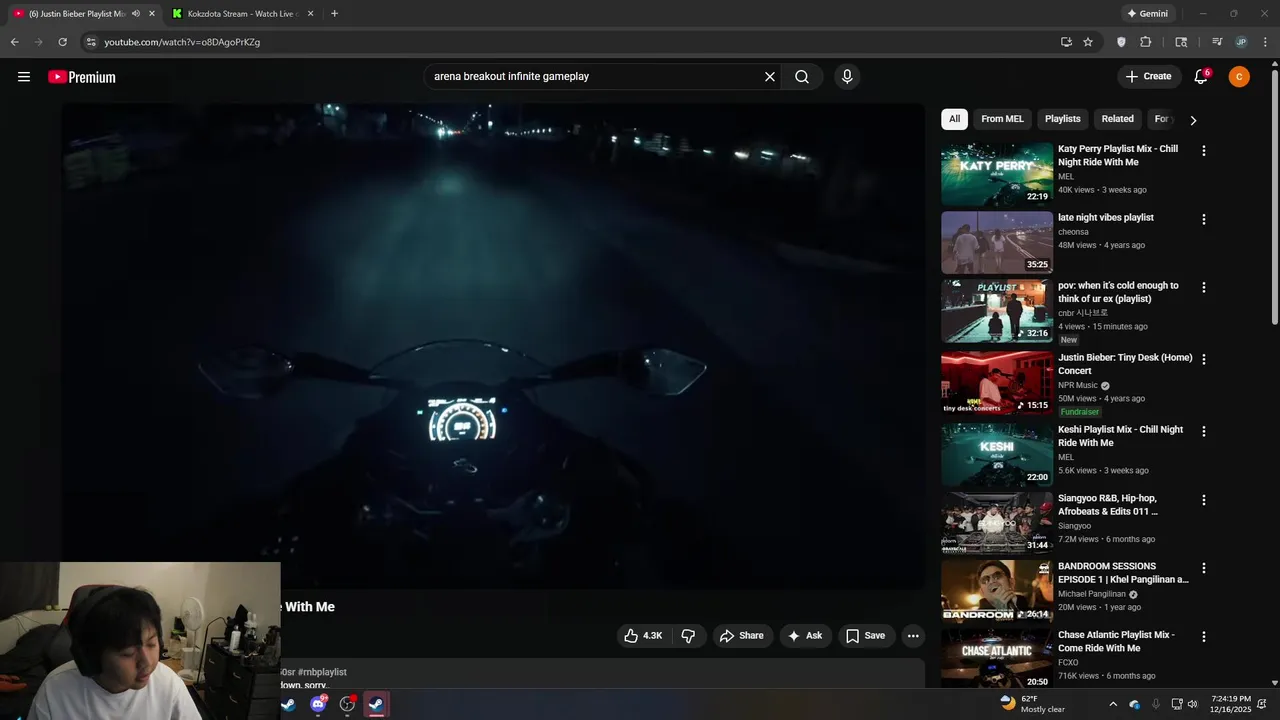Open the shield extension icon

click(1121, 42)
